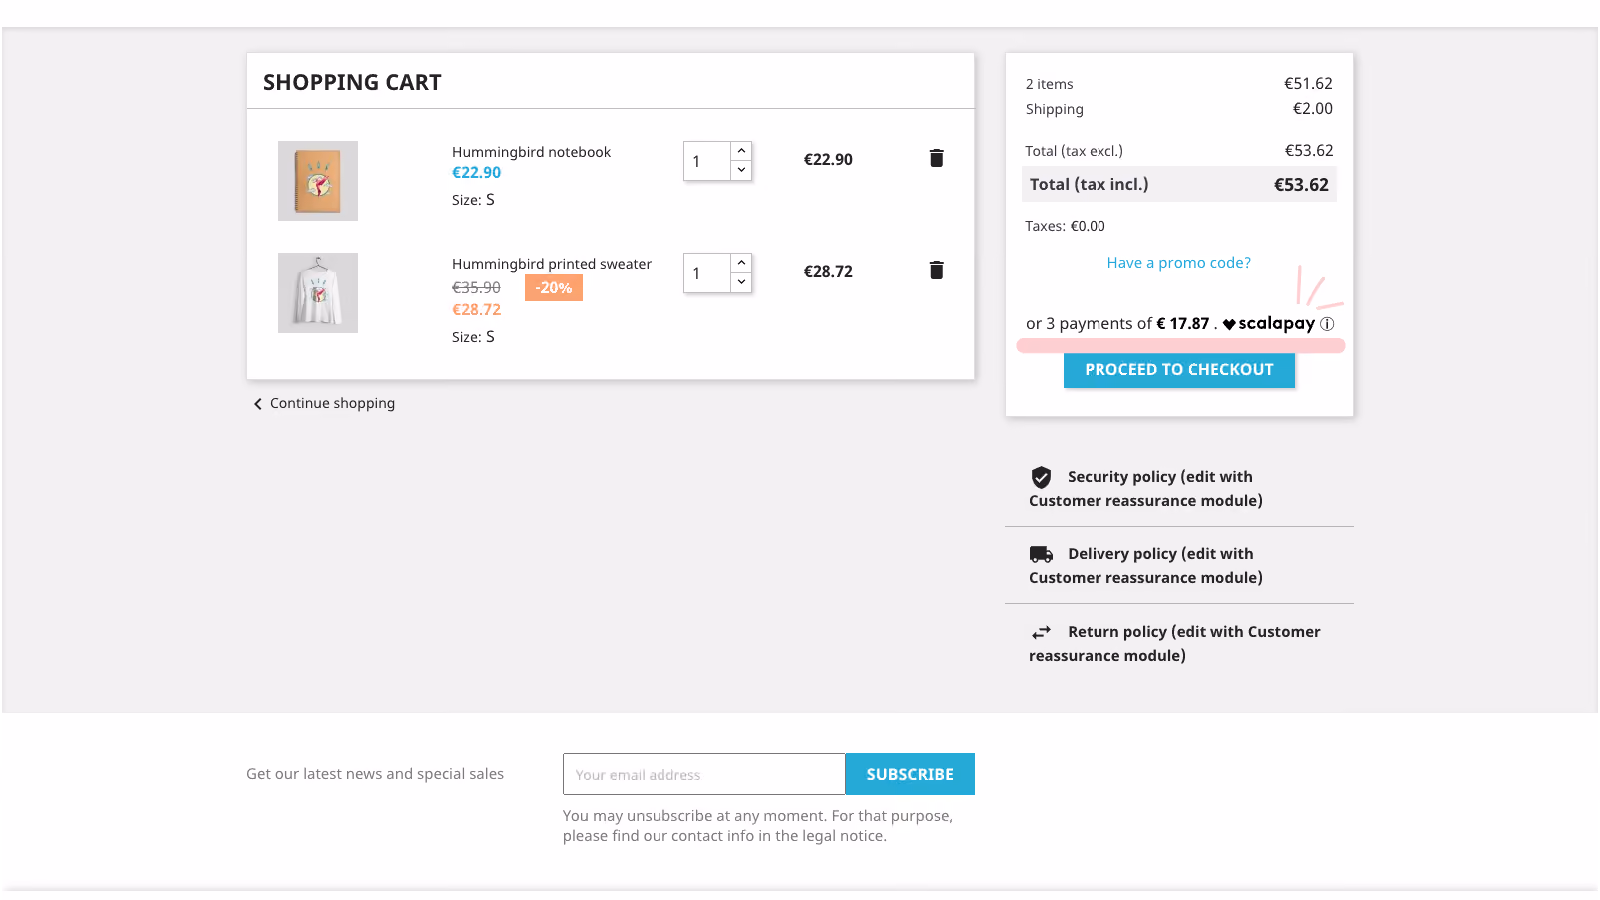Click the Scalapay heart logo

coord(1229,324)
